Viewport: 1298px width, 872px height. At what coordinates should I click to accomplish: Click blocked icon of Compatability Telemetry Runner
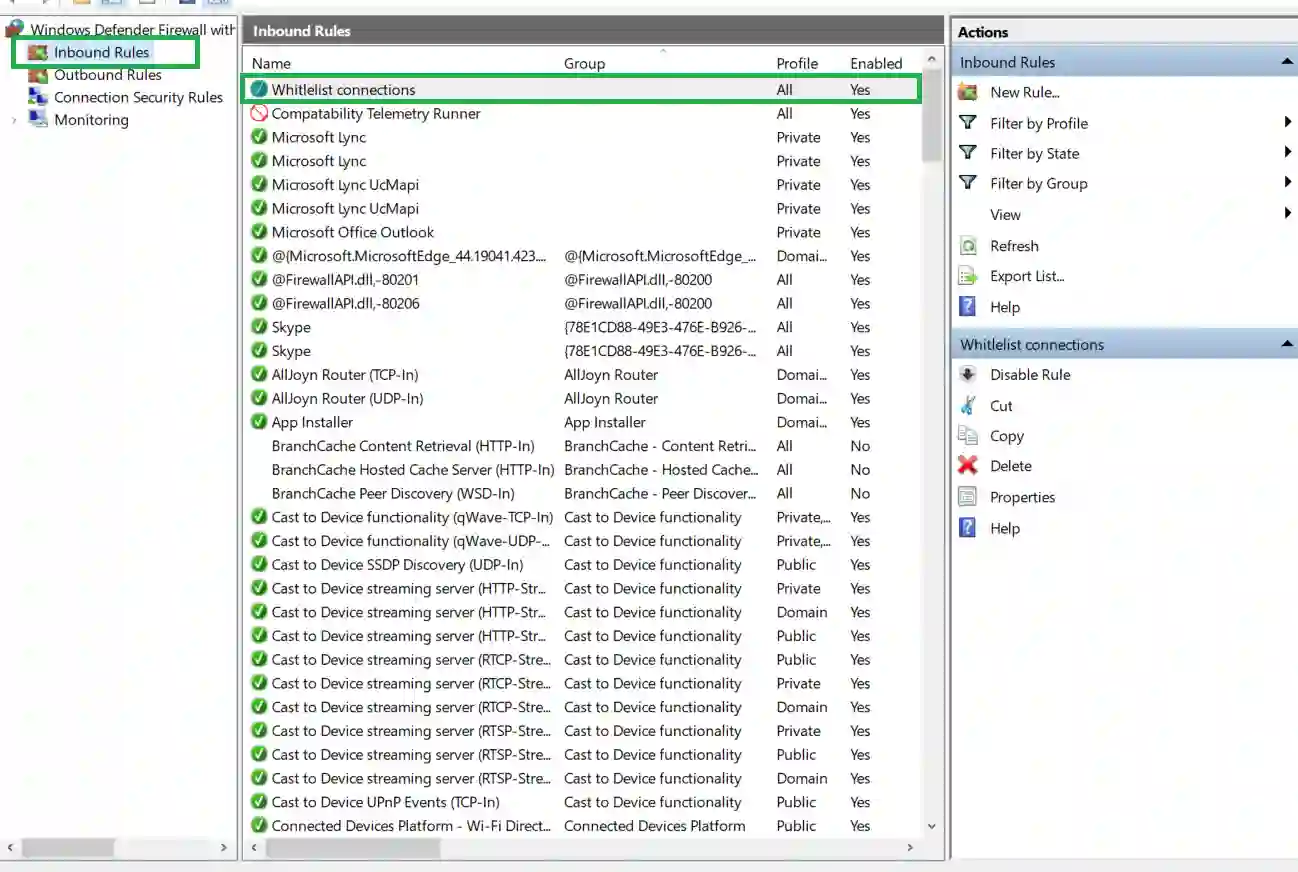tap(259, 113)
